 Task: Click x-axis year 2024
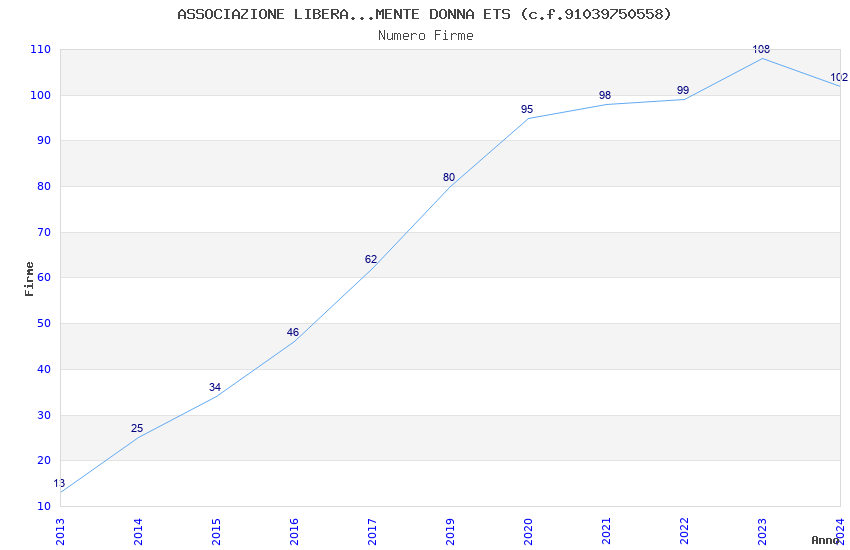point(841,532)
